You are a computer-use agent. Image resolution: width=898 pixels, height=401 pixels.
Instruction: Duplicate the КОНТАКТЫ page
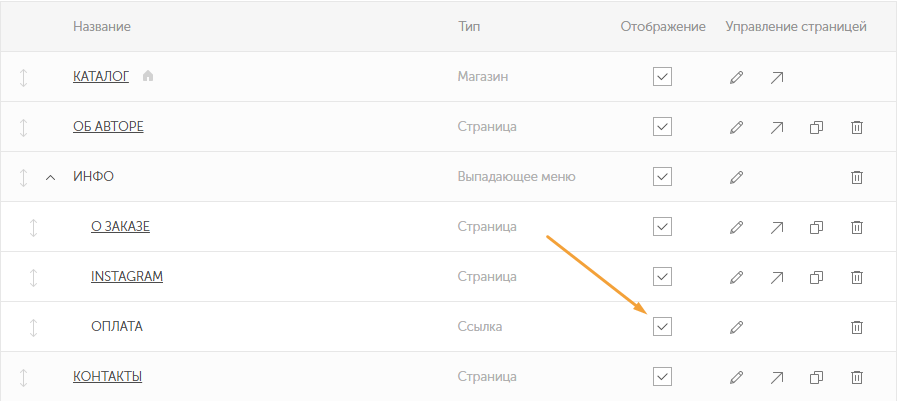click(816, 378)
